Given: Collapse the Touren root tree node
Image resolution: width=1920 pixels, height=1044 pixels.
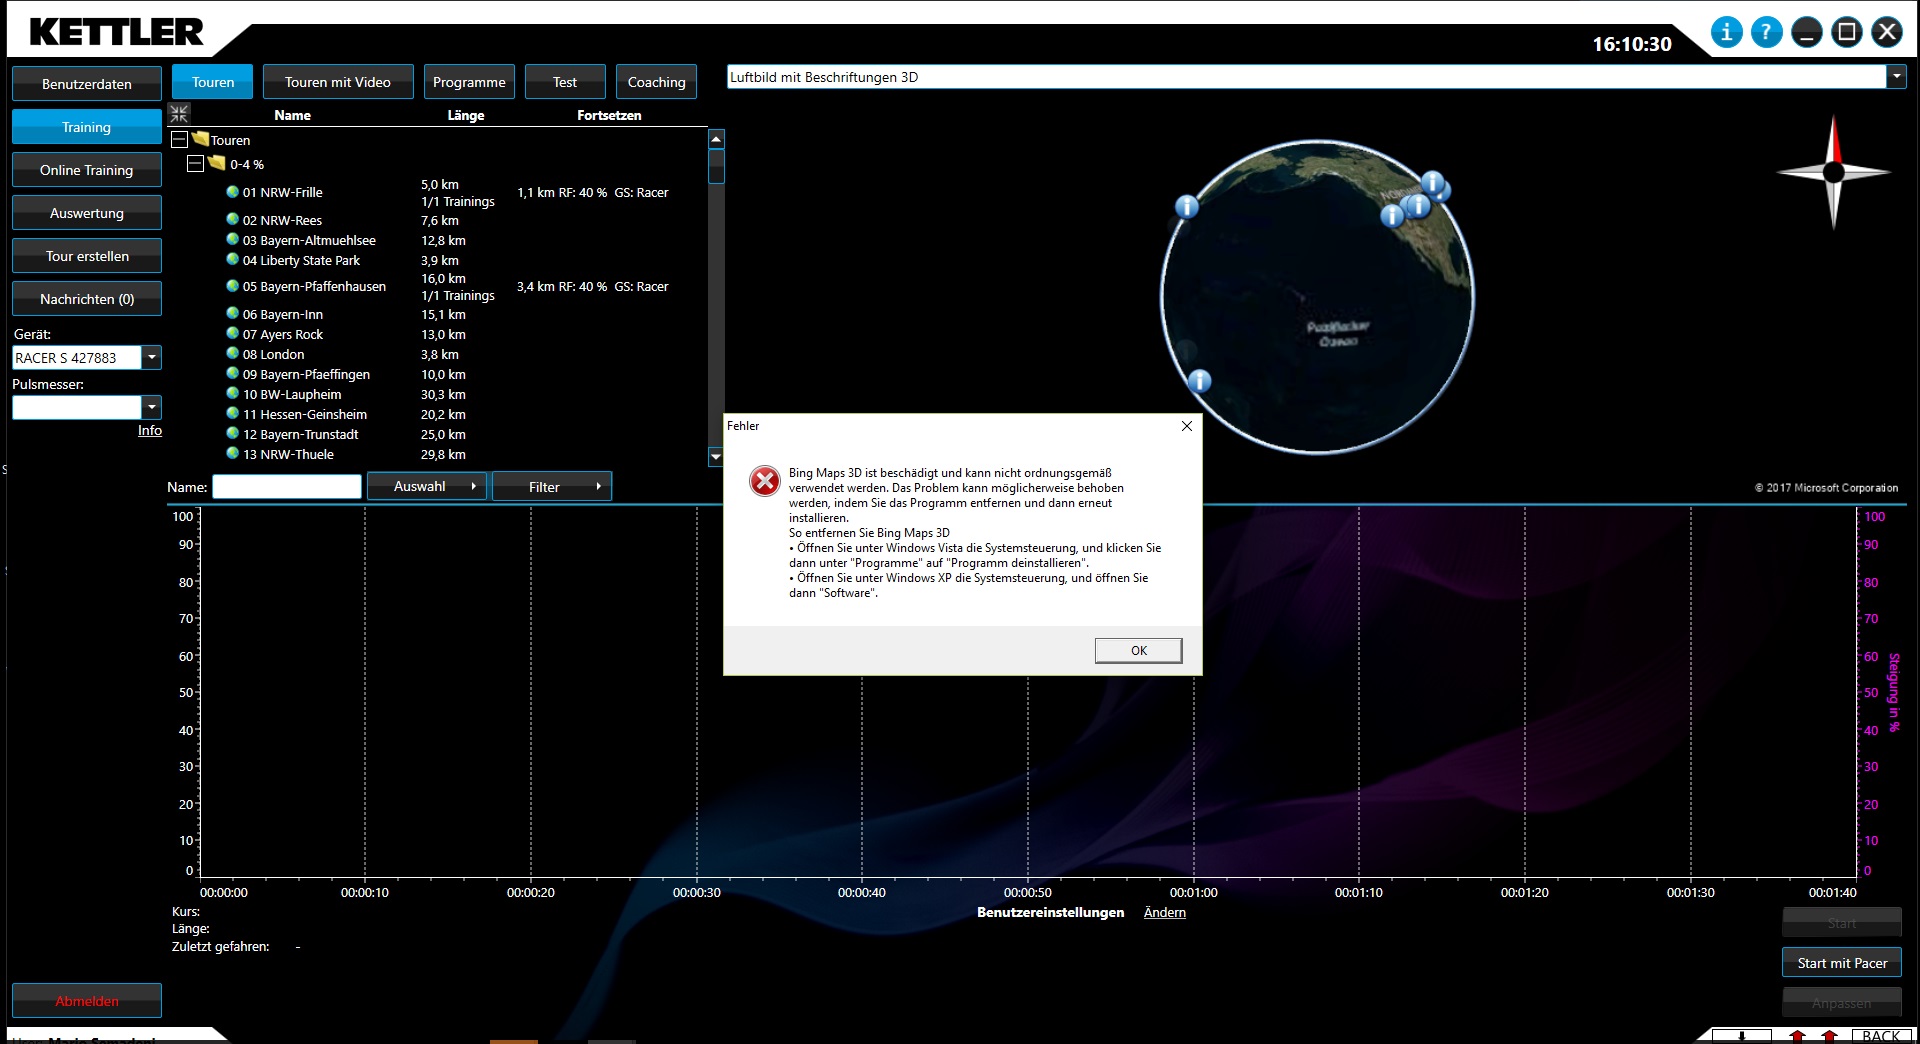Looking at the screenshot, I should tap(180, 139).
